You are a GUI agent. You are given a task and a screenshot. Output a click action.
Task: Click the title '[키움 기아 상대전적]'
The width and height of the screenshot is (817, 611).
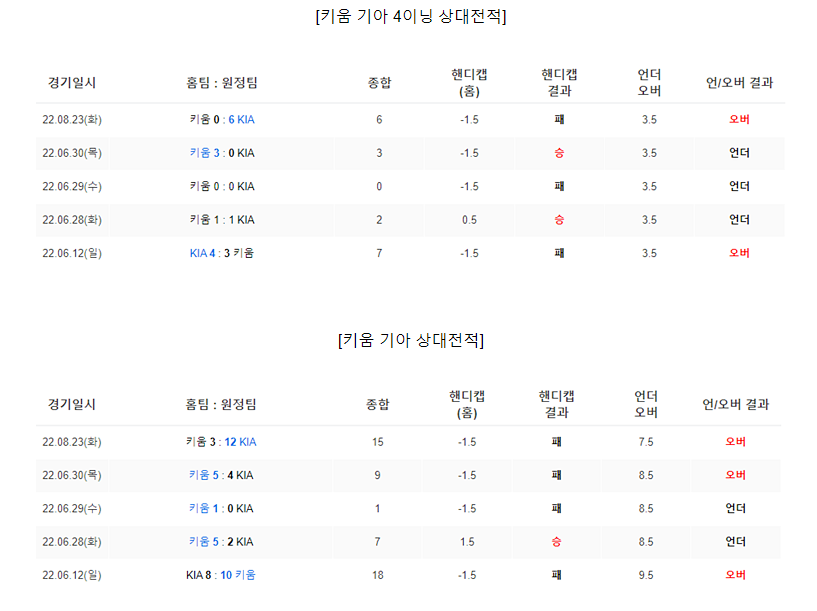click(x=411, y=340)
